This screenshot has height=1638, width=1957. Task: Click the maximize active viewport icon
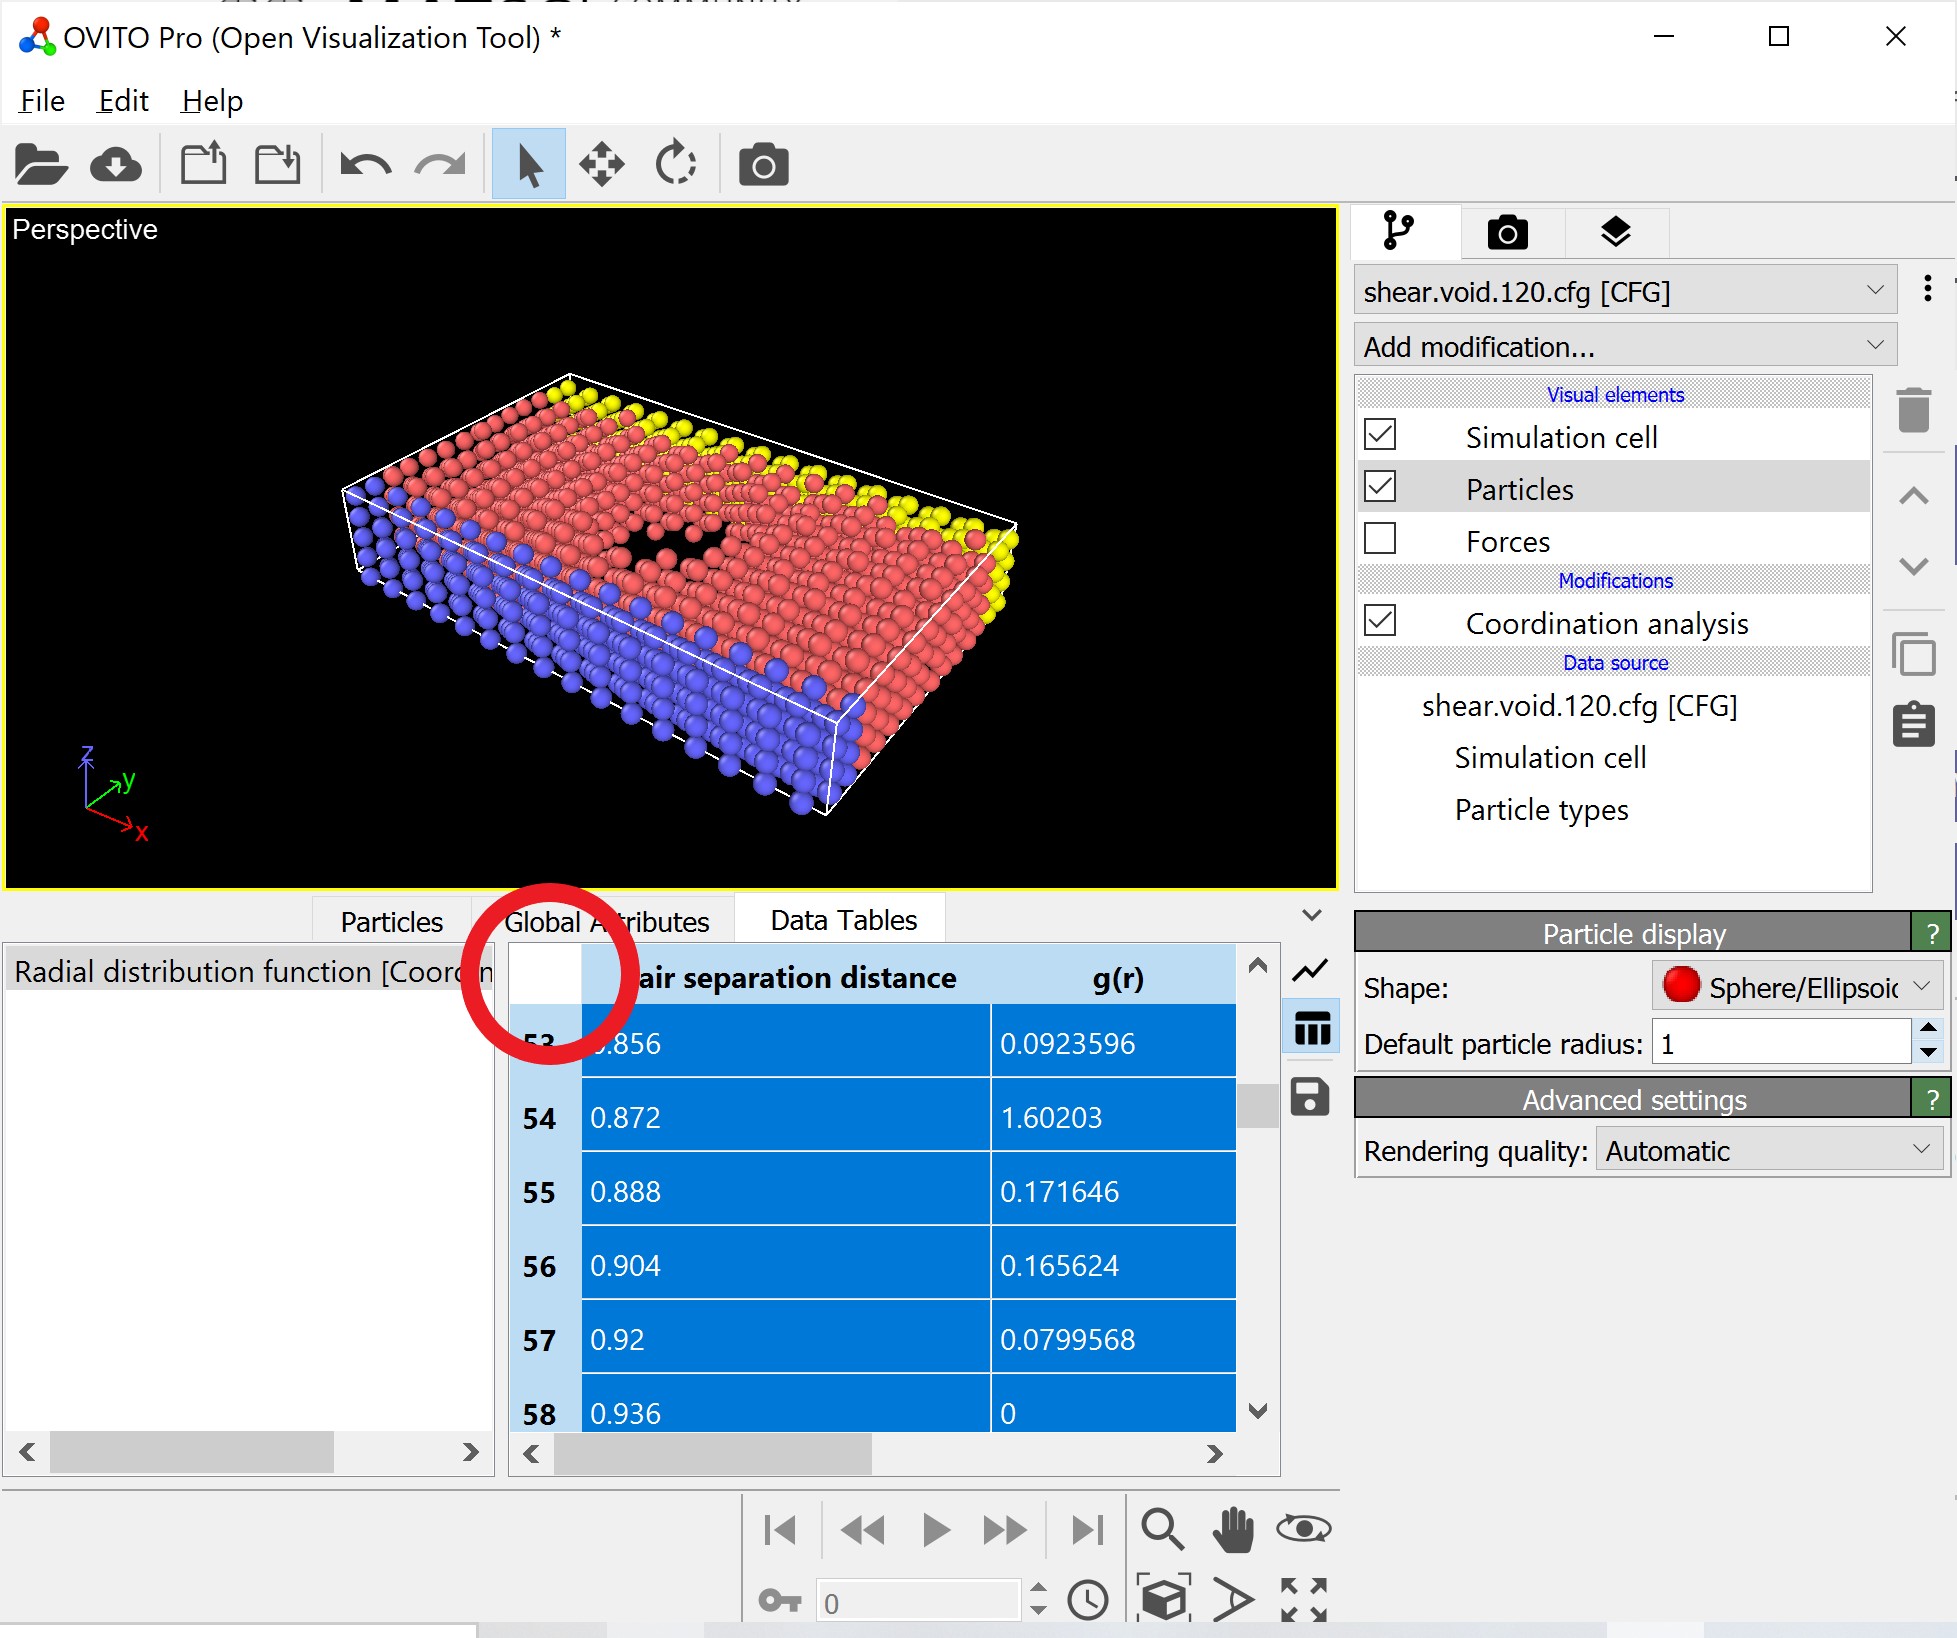pos(1303,1599)
